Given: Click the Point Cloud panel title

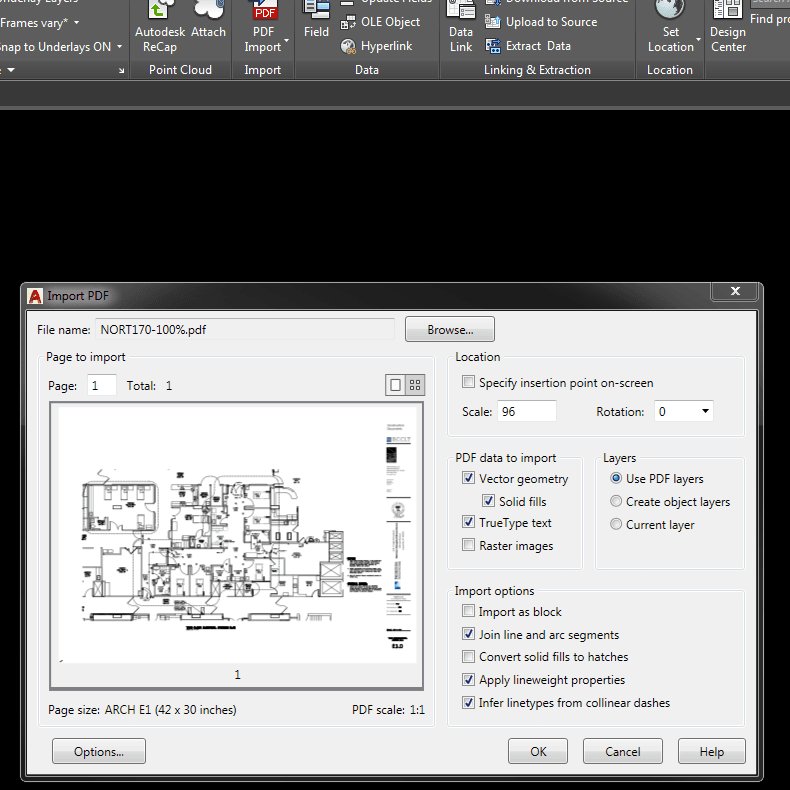Looking at the screenshot, I should coord(180,70).
